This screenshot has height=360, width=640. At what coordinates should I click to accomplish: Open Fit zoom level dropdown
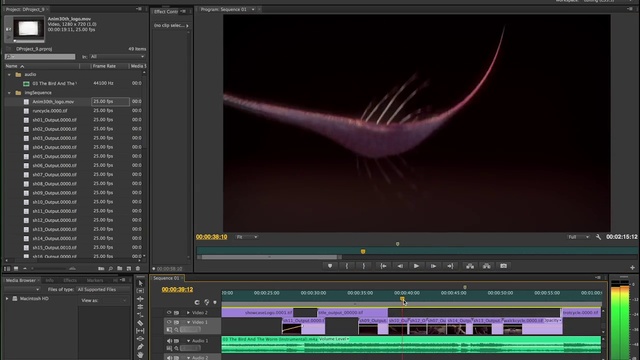click(x=246, y=237)
